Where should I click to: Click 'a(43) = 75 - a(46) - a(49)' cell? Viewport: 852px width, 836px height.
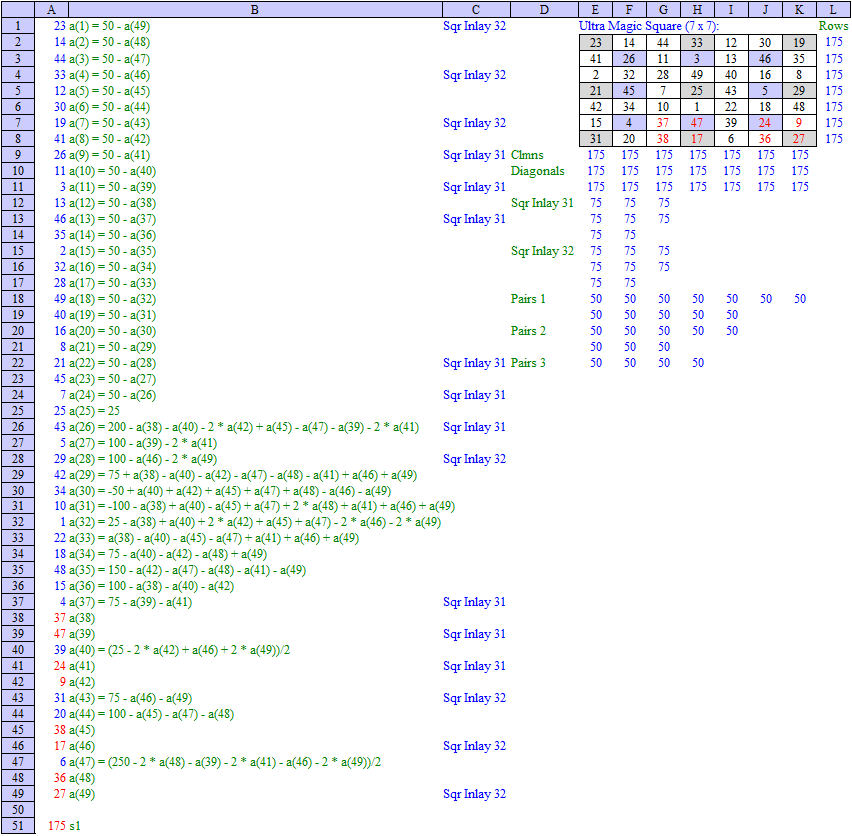tap(130, 698)
